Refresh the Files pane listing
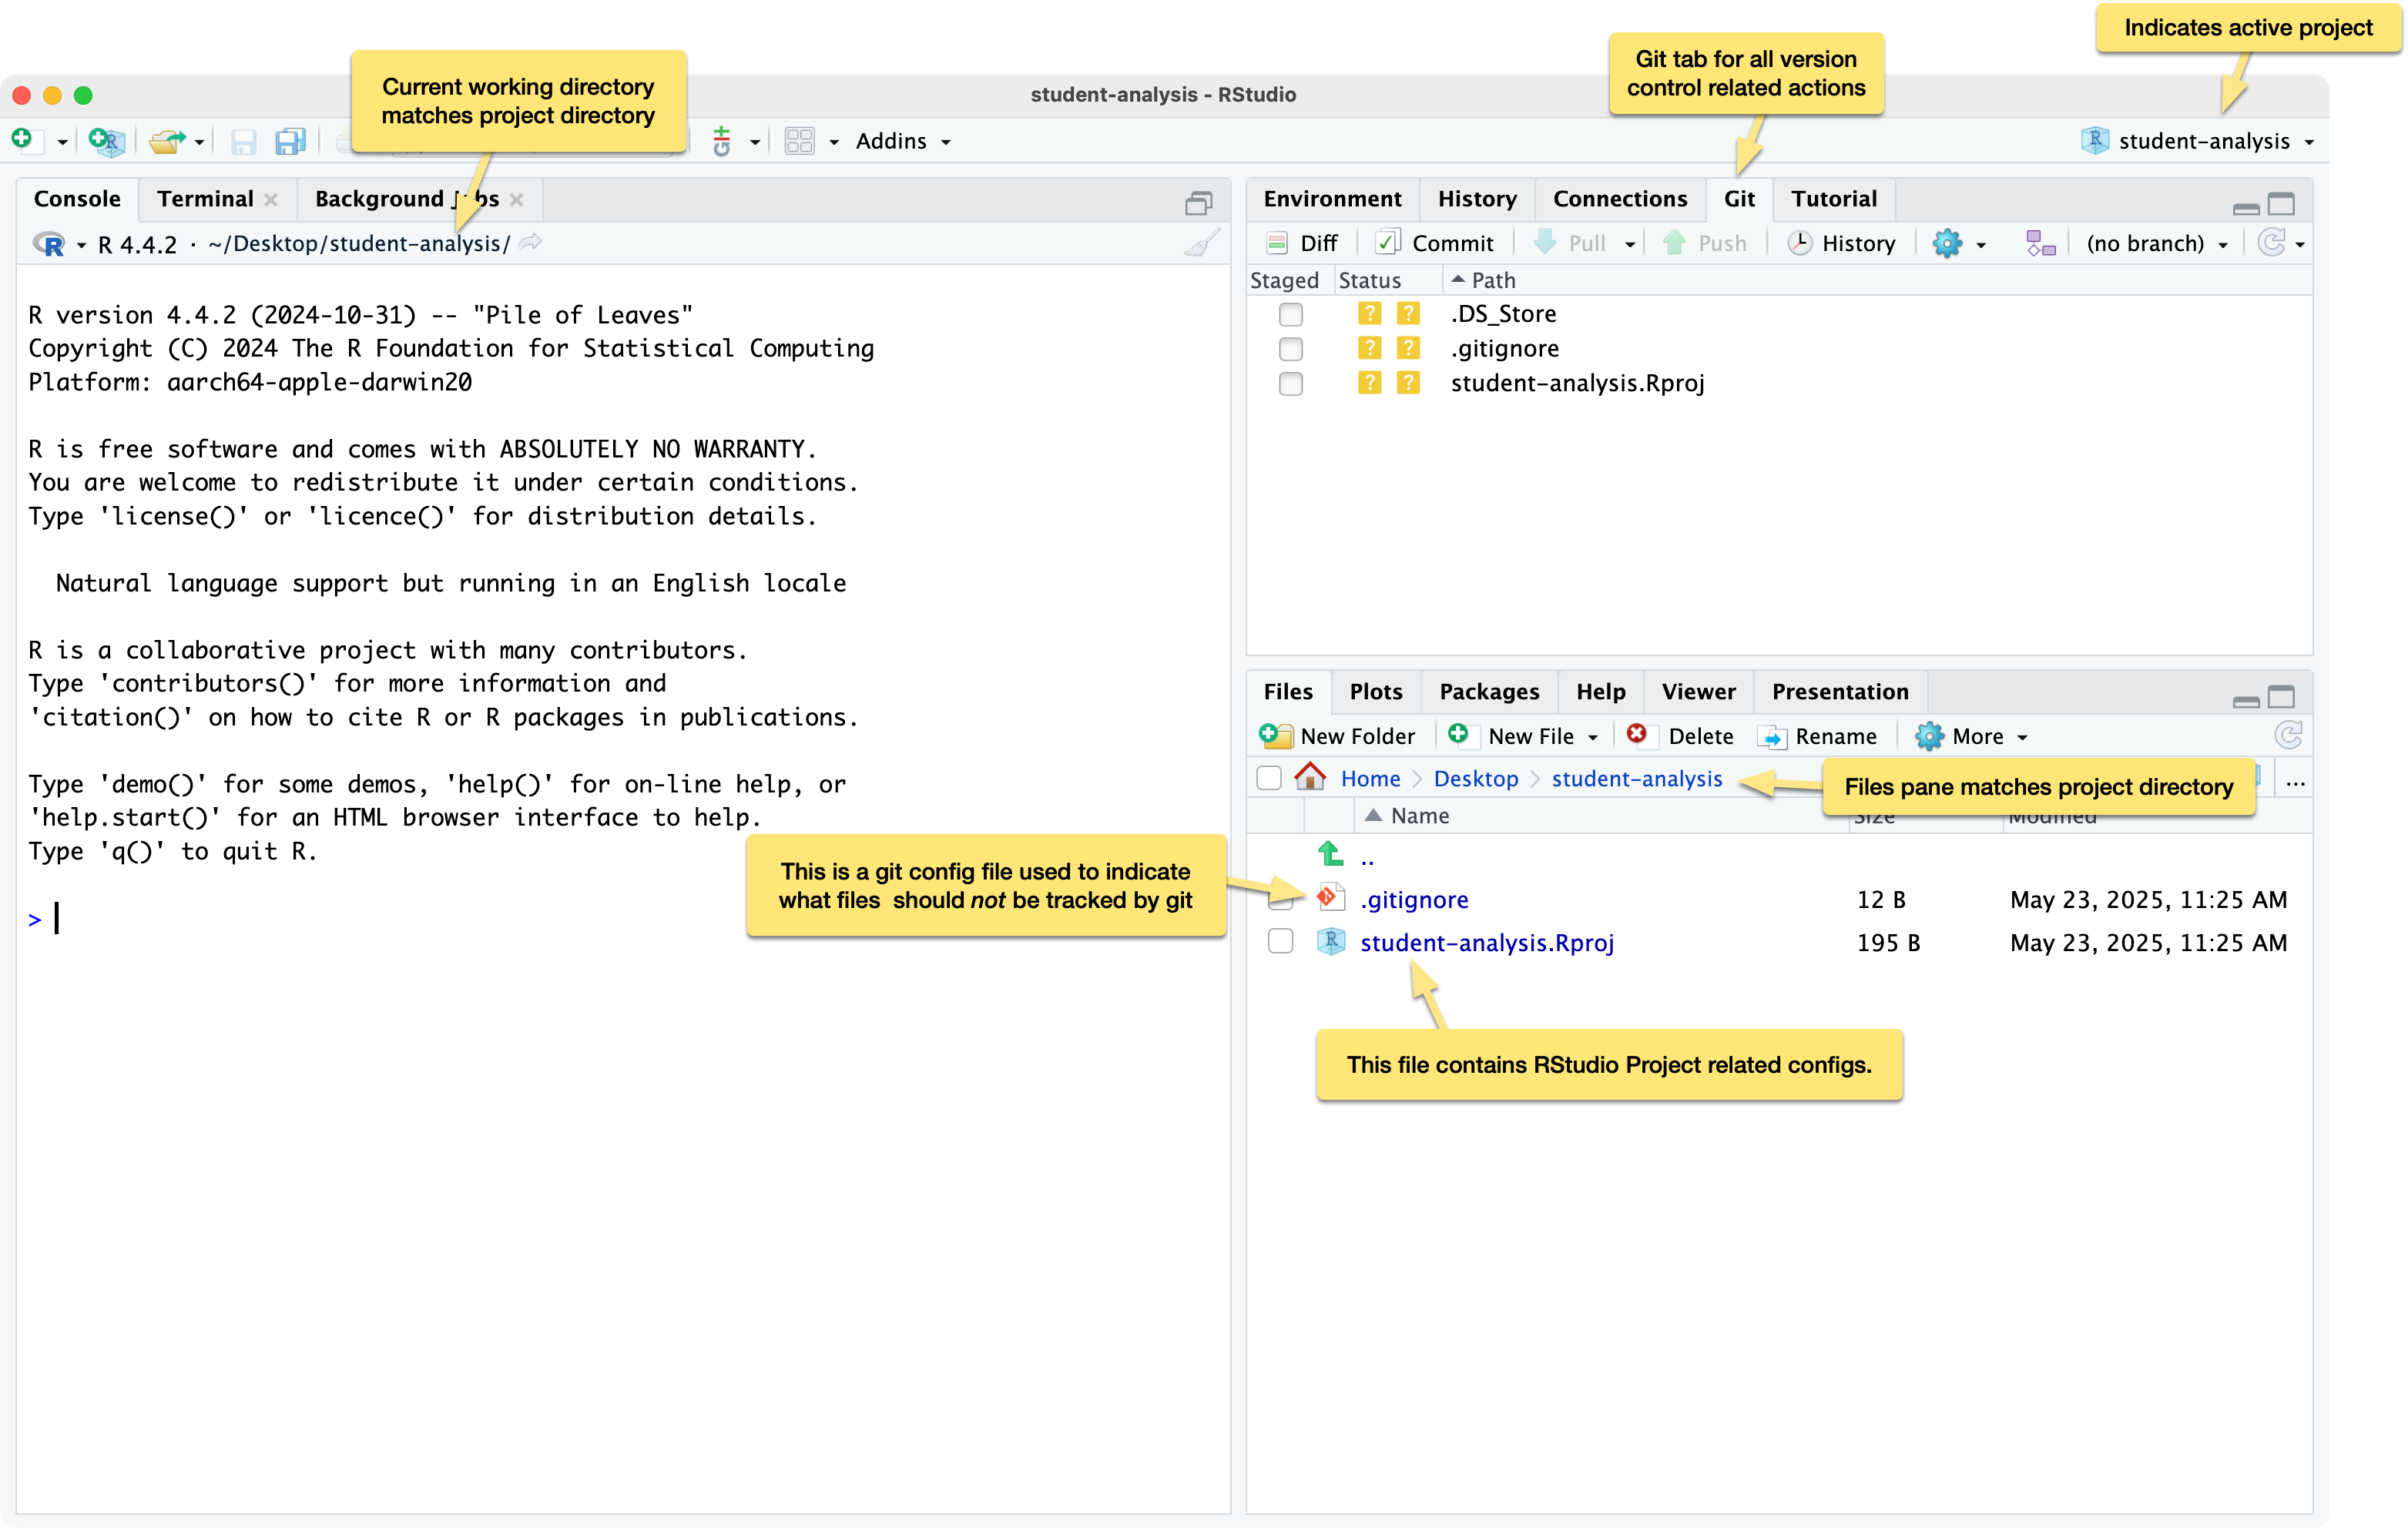The width and height of the screenshot is (2408, 1528). pos(2288,736)
